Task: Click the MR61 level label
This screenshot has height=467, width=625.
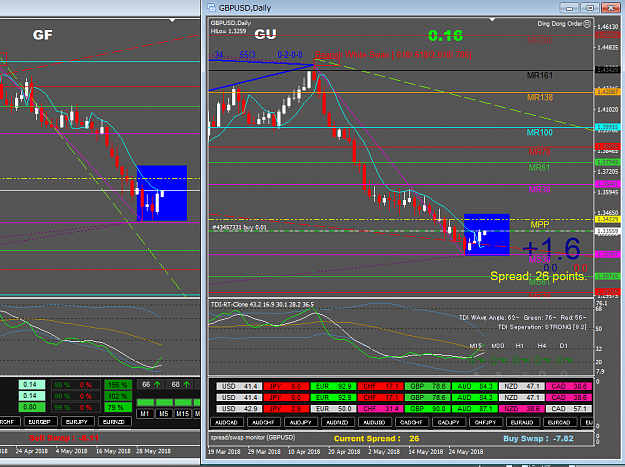Action: pos(539,168)
